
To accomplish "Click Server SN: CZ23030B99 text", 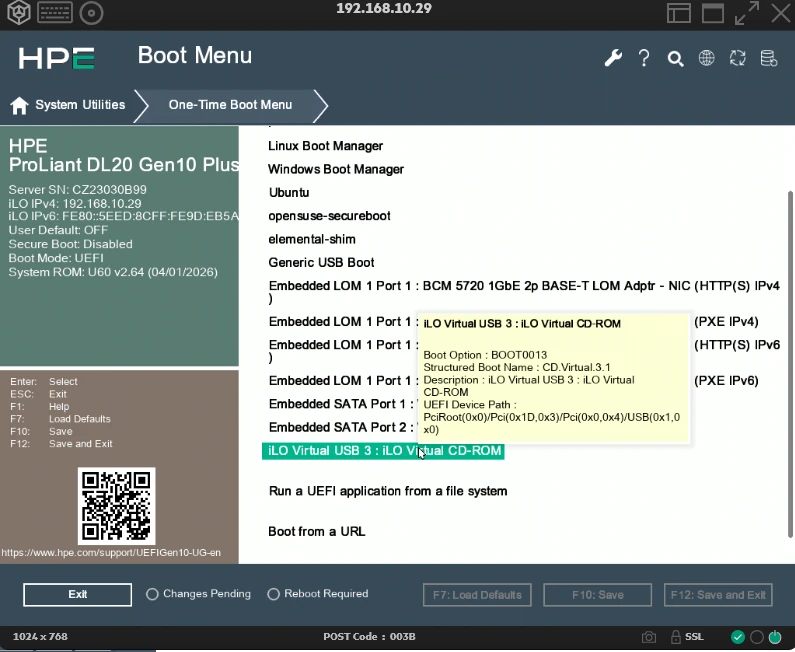I will coord(78,190).
